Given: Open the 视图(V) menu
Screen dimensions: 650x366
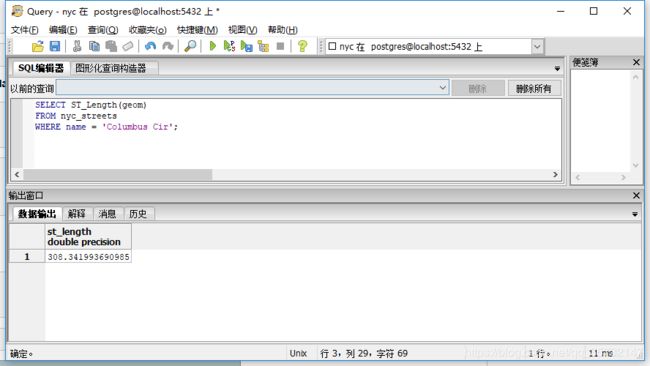Looking at the screenshot, I should click(x=243, y=30).
